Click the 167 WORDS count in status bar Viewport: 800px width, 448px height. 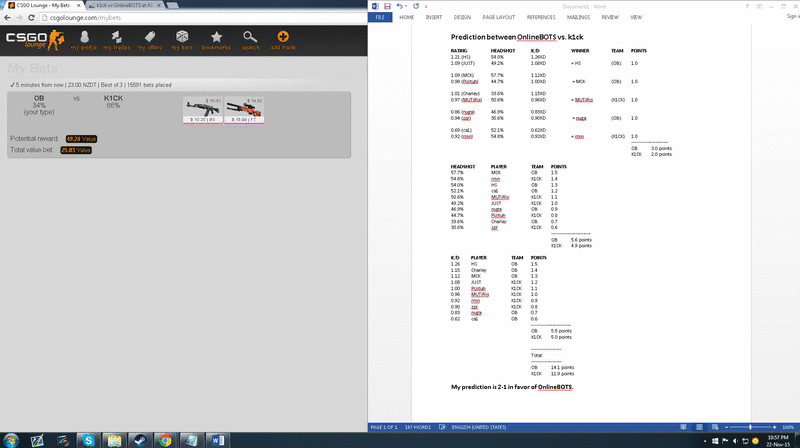click(x=417, y=427)
